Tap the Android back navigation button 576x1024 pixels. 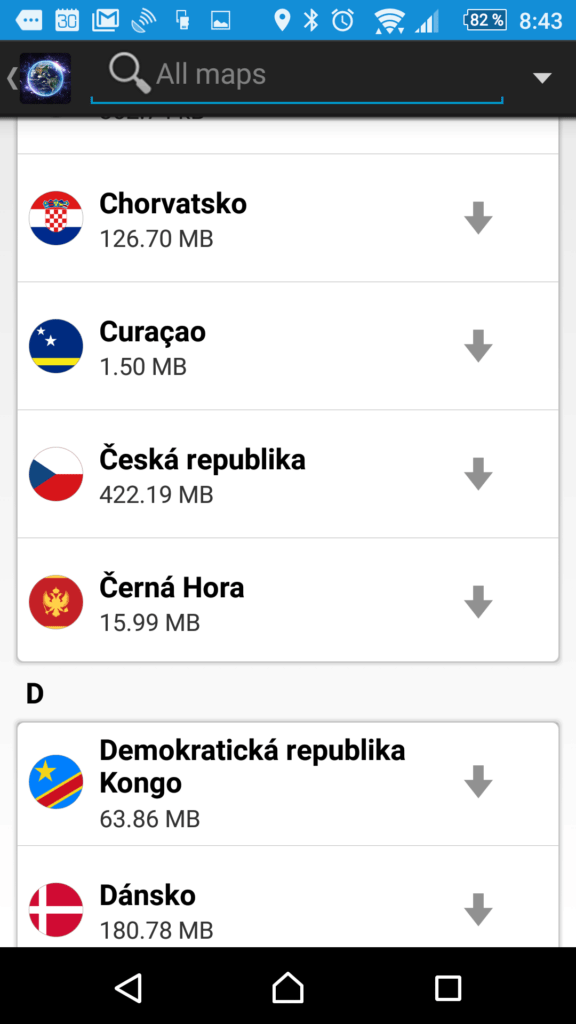click(x=129, y=987)
